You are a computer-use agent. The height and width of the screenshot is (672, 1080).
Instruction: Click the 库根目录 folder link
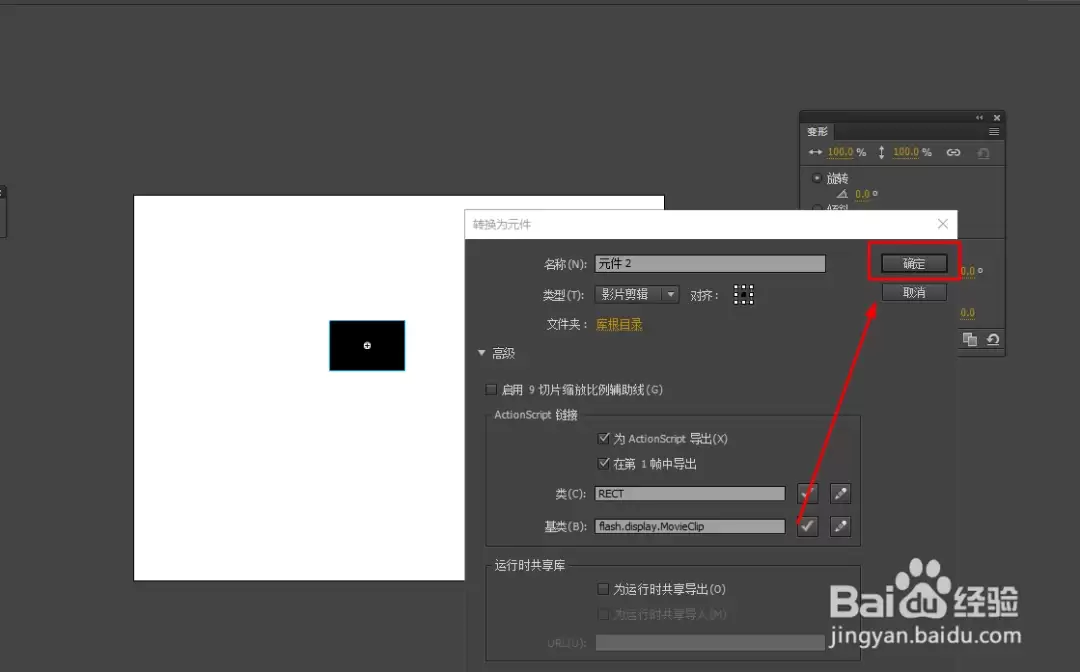click(619, 324)
